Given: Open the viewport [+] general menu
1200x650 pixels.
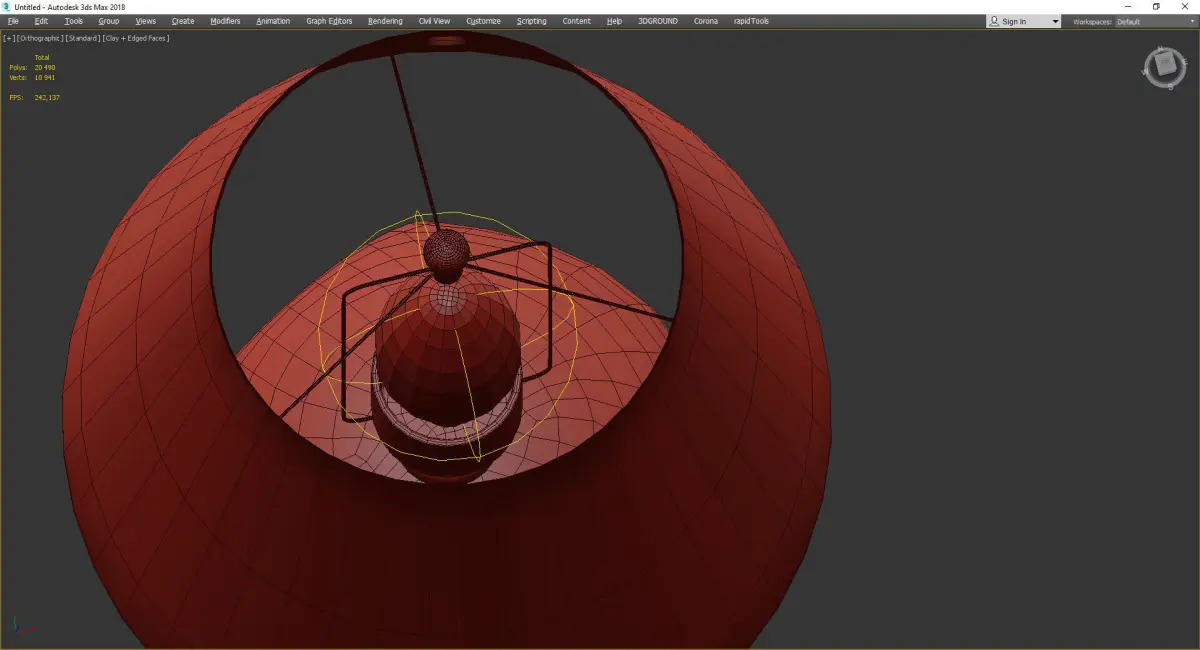Looking at the screenshot, I should 9,38.
